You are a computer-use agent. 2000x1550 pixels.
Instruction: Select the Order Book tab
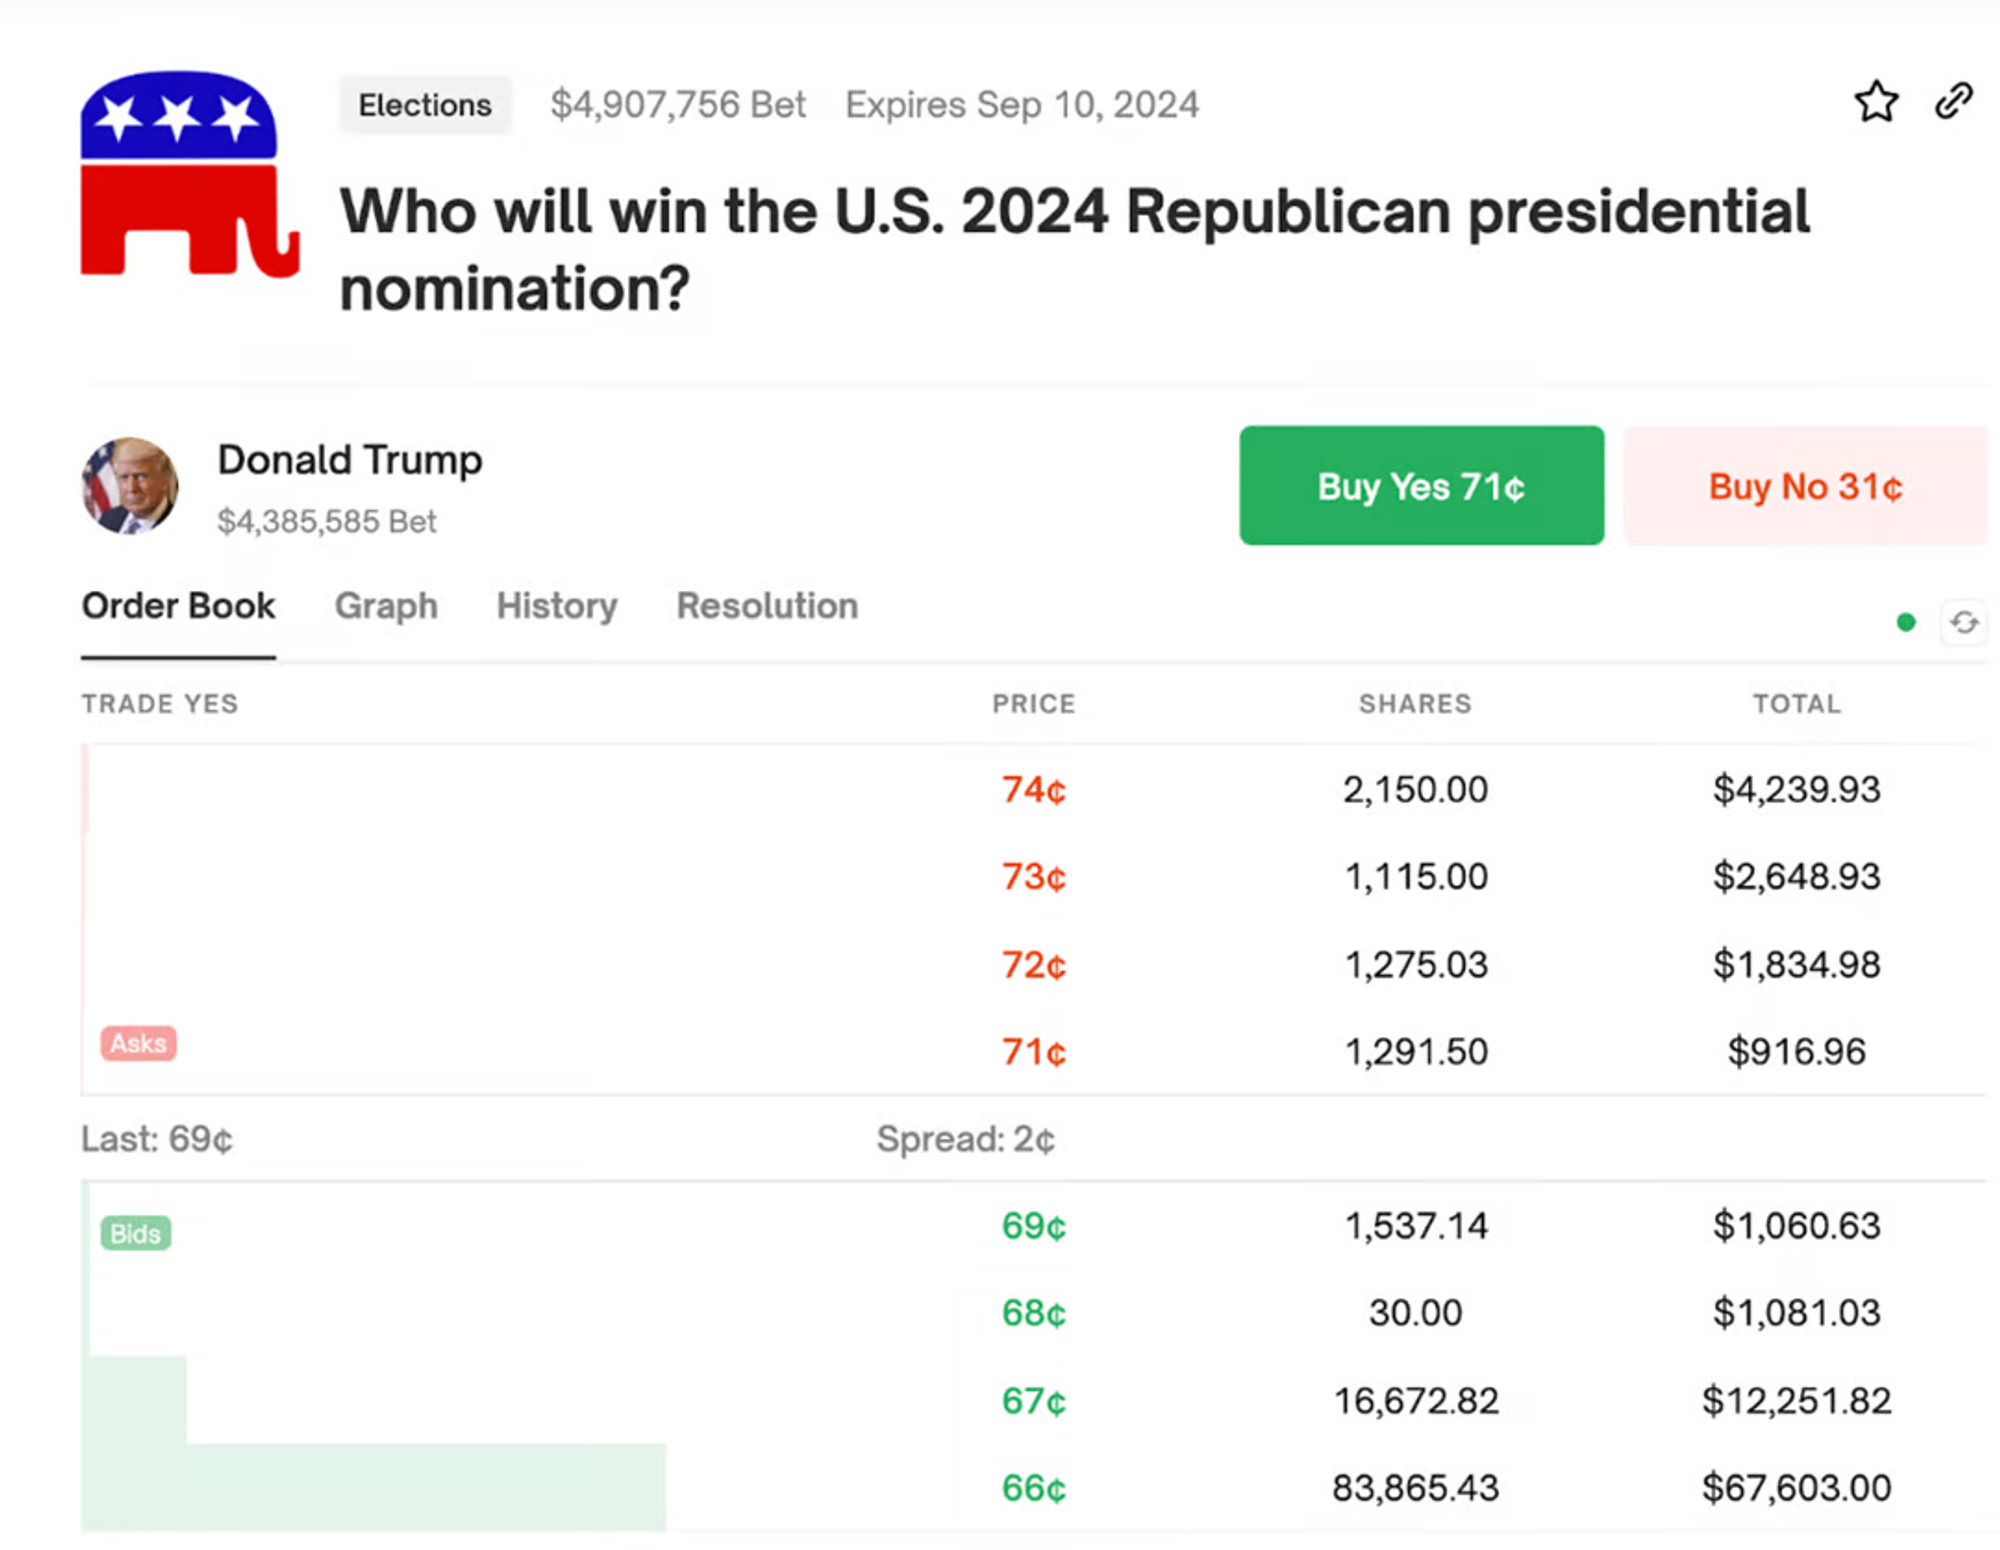click(x=178, y=606)
